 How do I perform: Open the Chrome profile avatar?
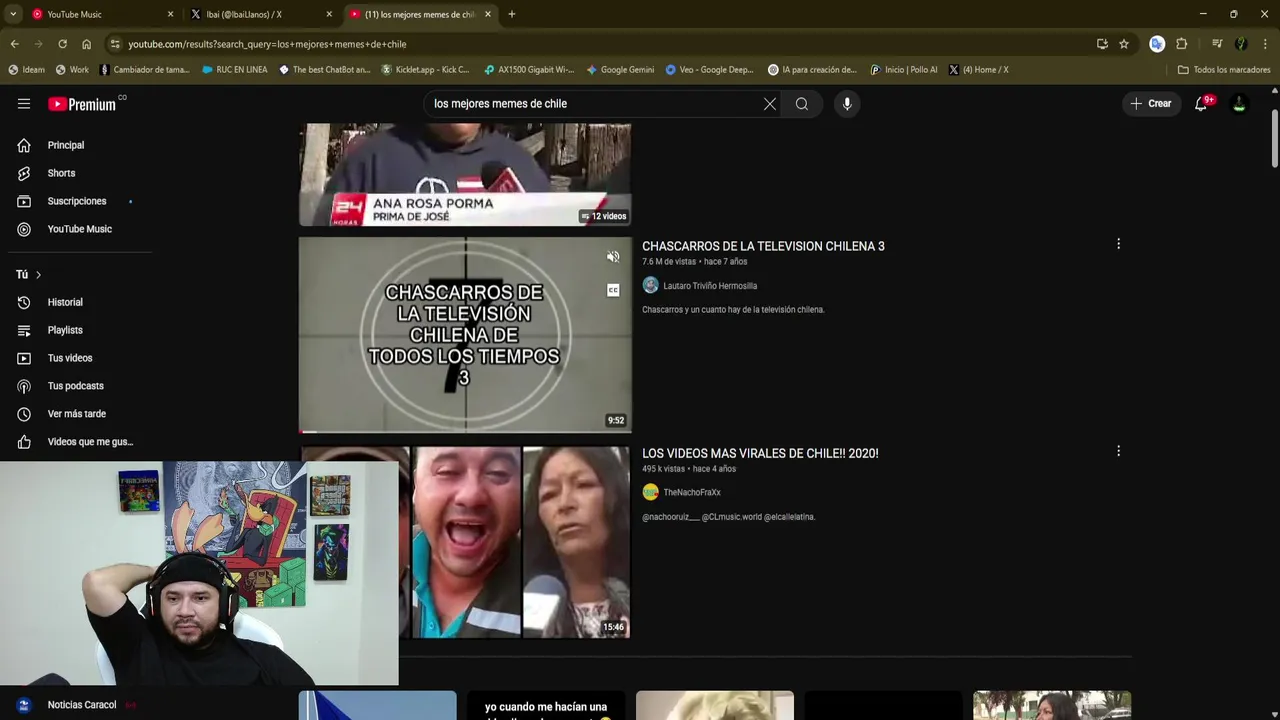1241,44
